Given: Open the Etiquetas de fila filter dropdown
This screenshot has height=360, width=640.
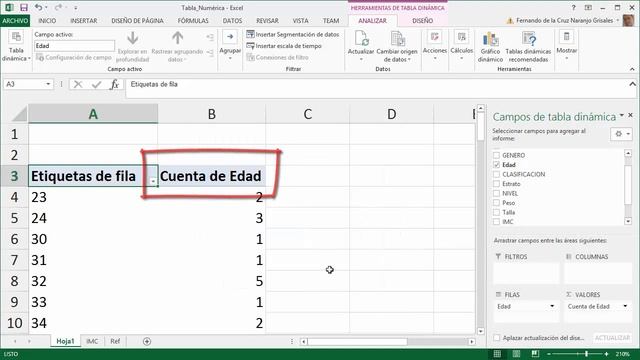Looking at the screenshot, I should coord(153,180).
